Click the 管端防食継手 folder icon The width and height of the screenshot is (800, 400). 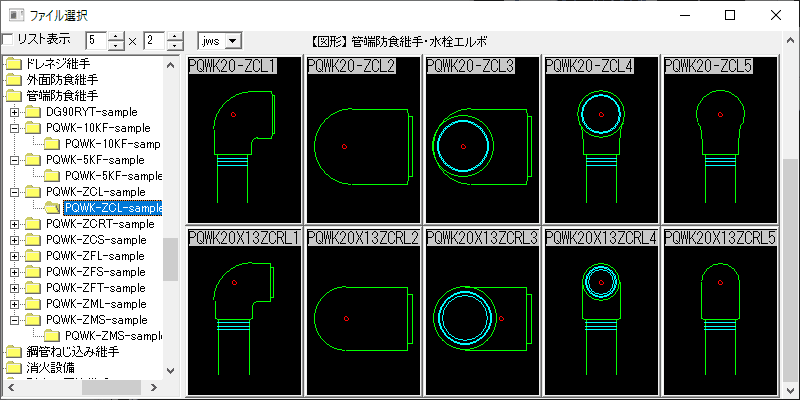click(x=13, y=96)
